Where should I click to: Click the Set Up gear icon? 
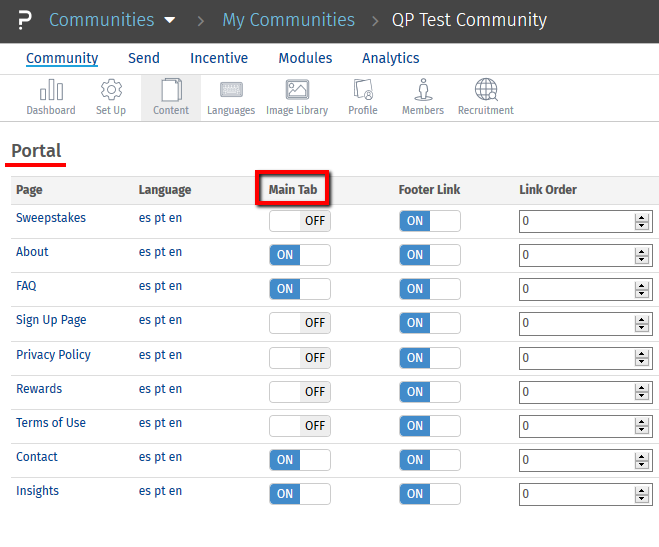tap(111, 97)
